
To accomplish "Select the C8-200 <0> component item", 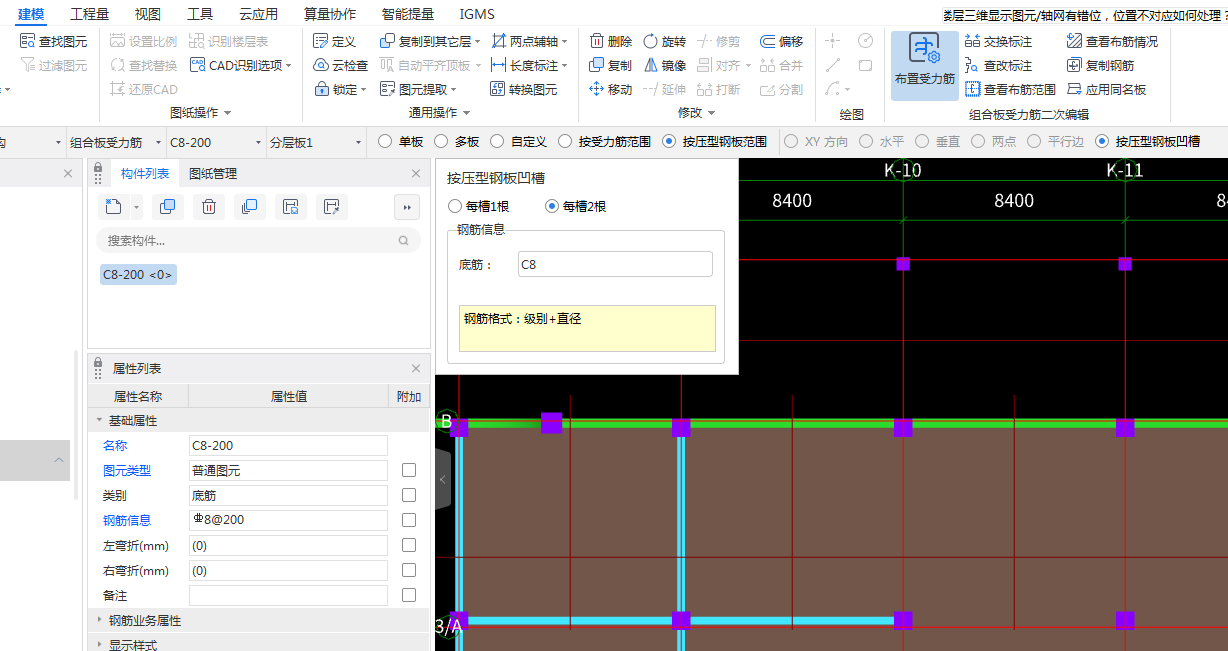I will point(138,274).
